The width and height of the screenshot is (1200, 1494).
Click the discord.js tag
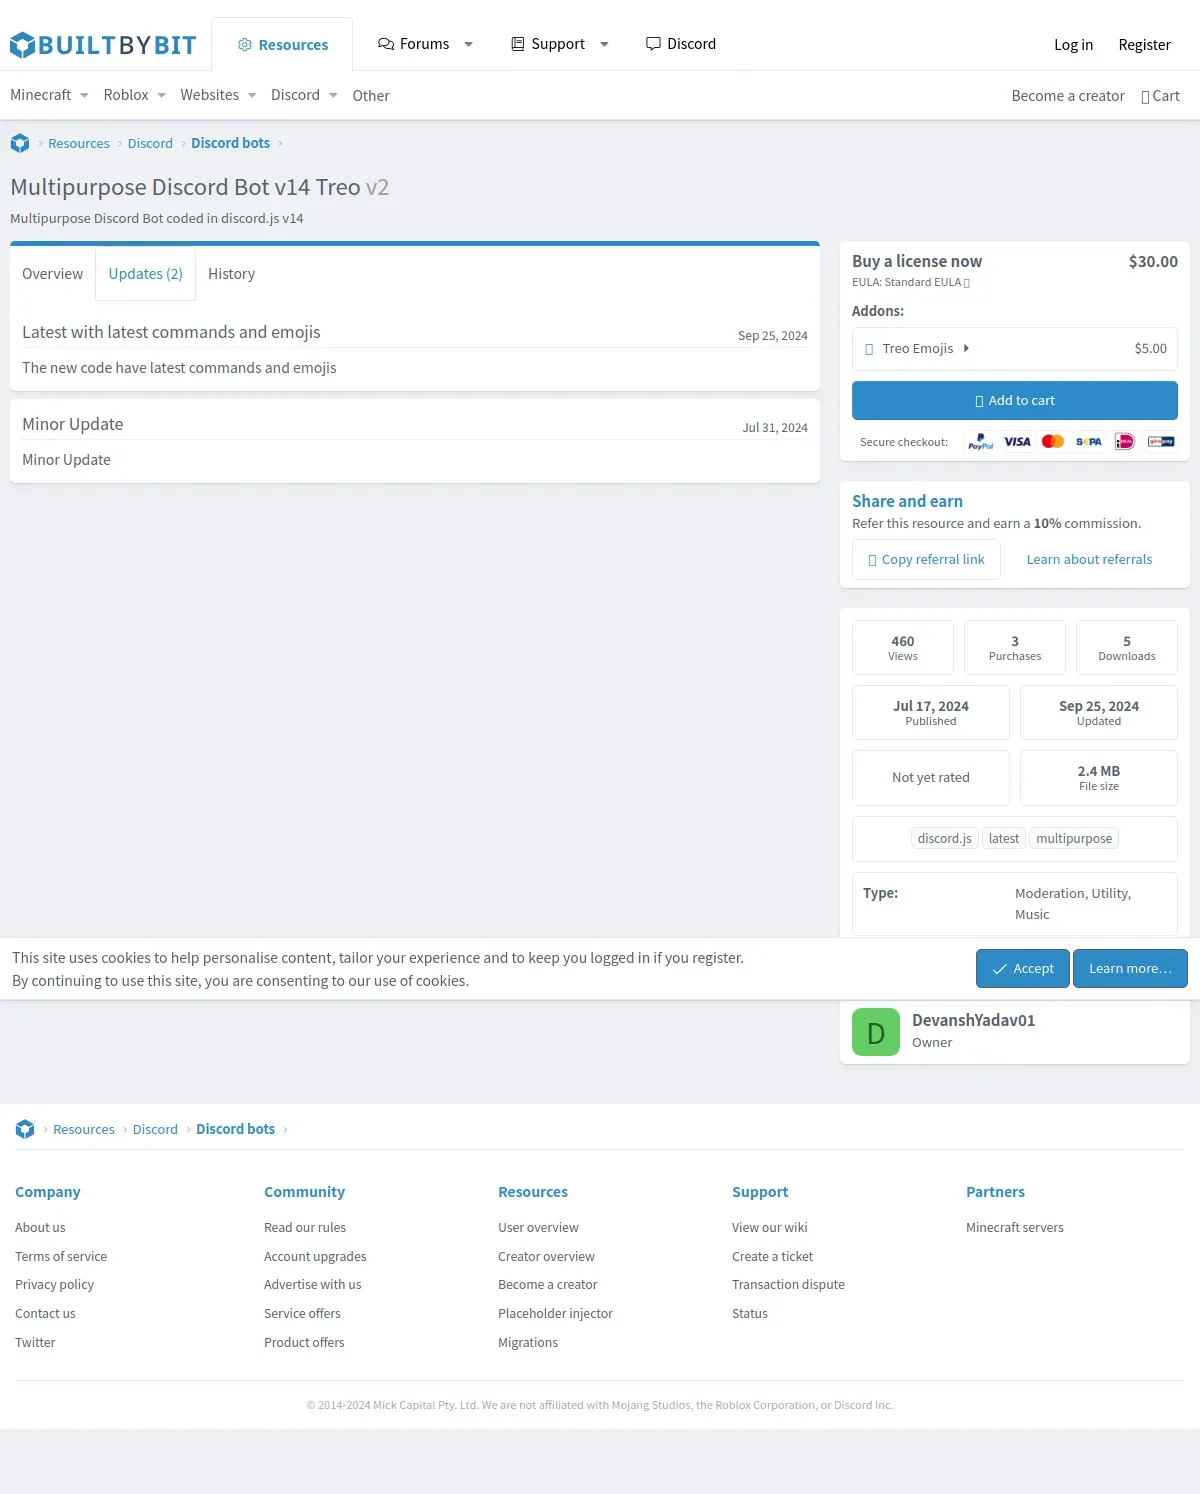click(x=944, y=838)
